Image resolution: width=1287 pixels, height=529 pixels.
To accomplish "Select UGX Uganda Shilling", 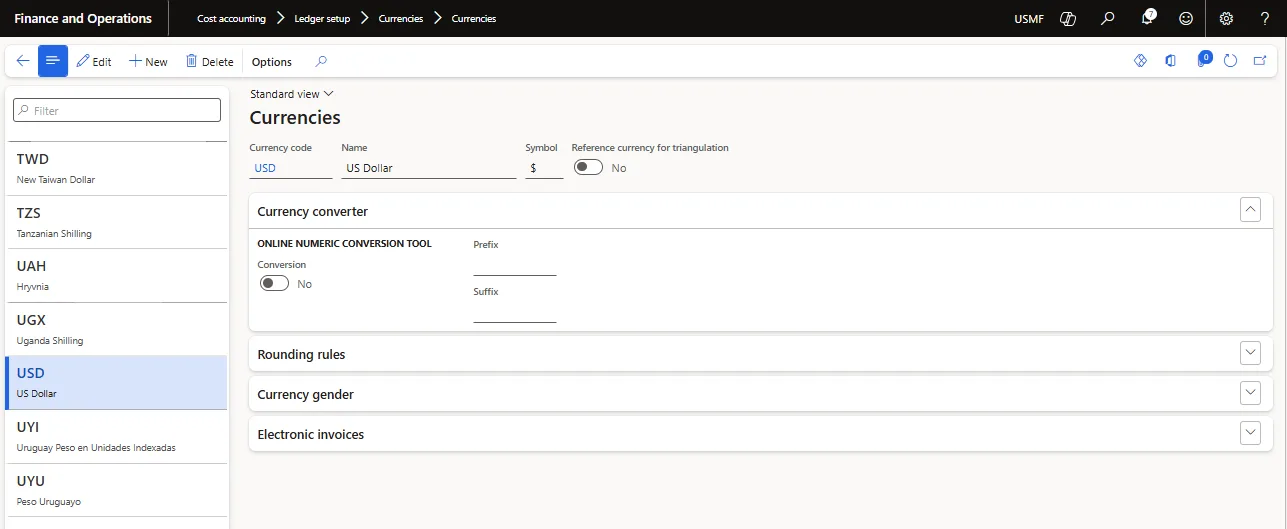I will 116,329.
